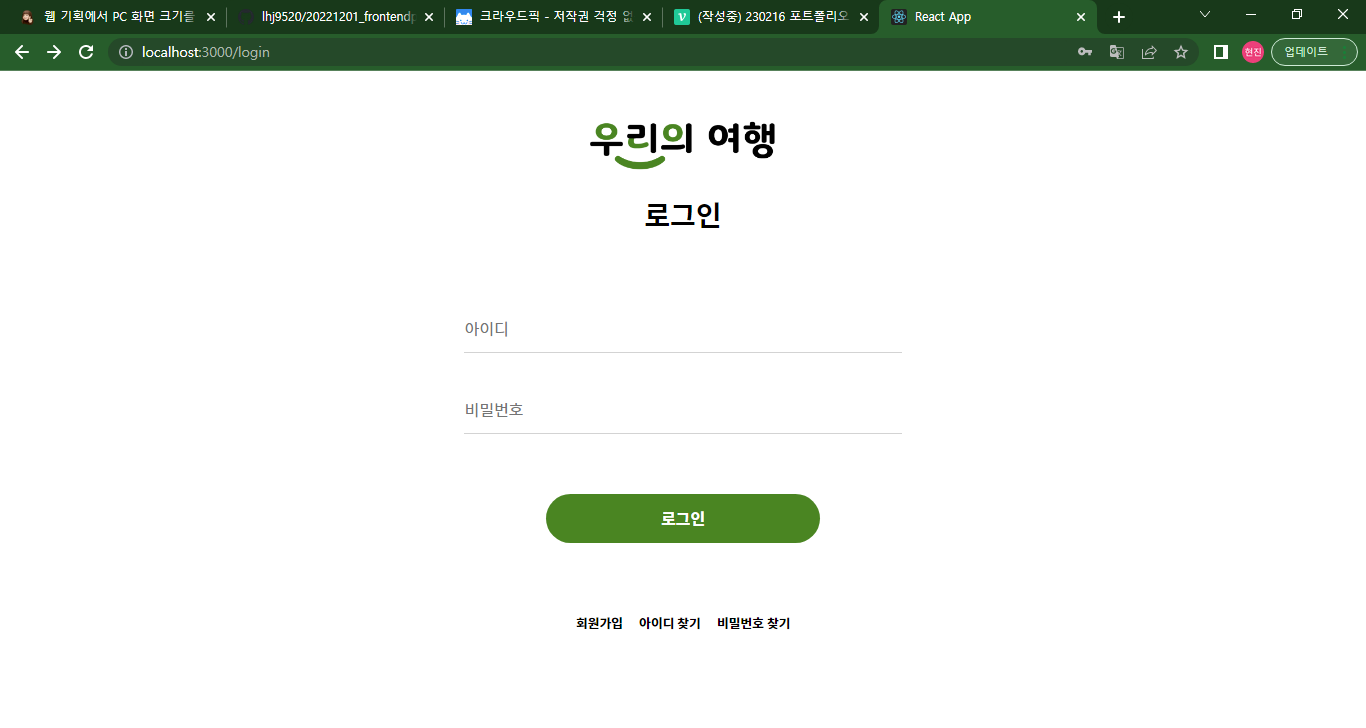Click the browser forward arrow
Image resolution: width=1366 pixels, height=728 pixels.
click(x=54, y=52)
